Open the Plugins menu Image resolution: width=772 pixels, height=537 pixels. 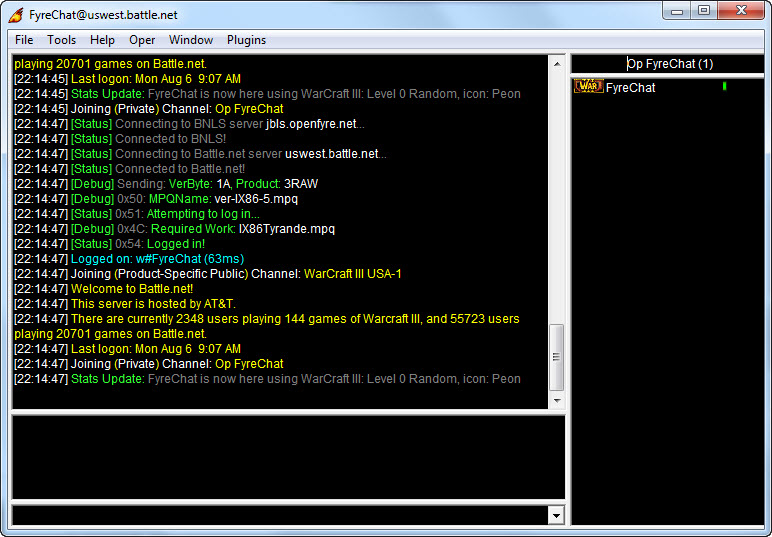(246, 40)
